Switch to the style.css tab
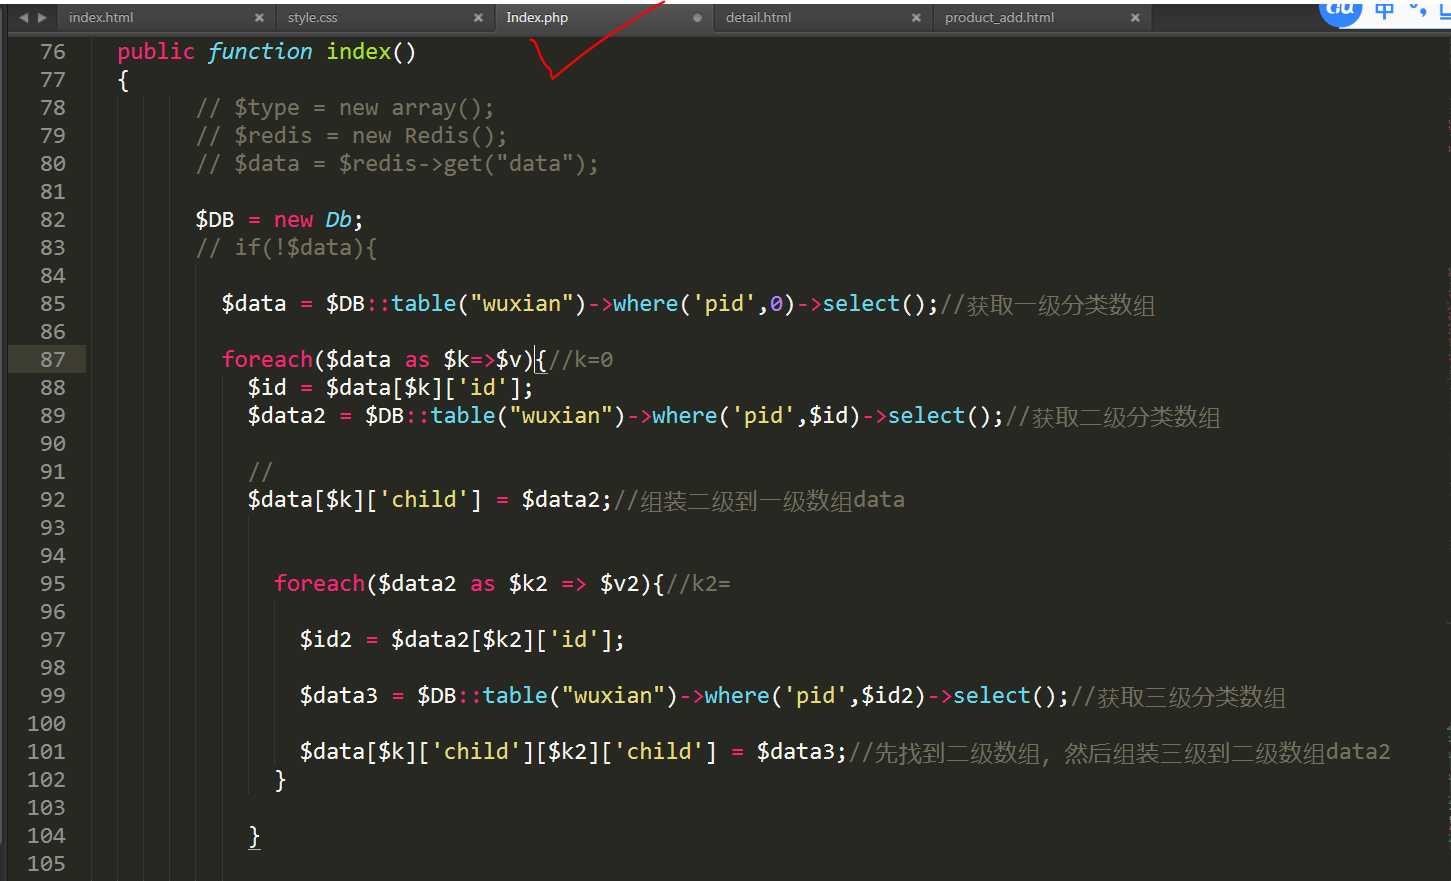Viewport: 1451px width, 881px height. point(312,18)
